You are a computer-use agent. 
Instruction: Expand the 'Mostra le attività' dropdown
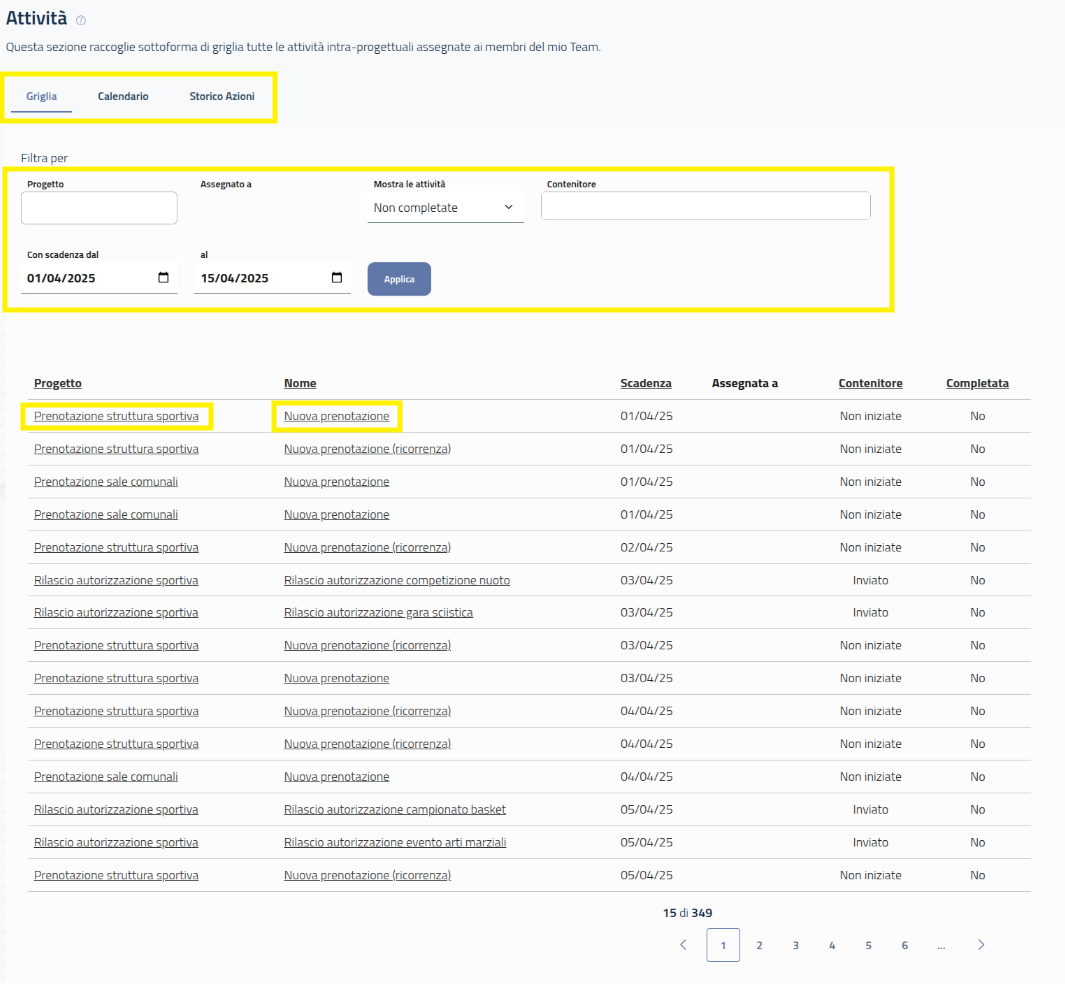[x=445, y=207]
